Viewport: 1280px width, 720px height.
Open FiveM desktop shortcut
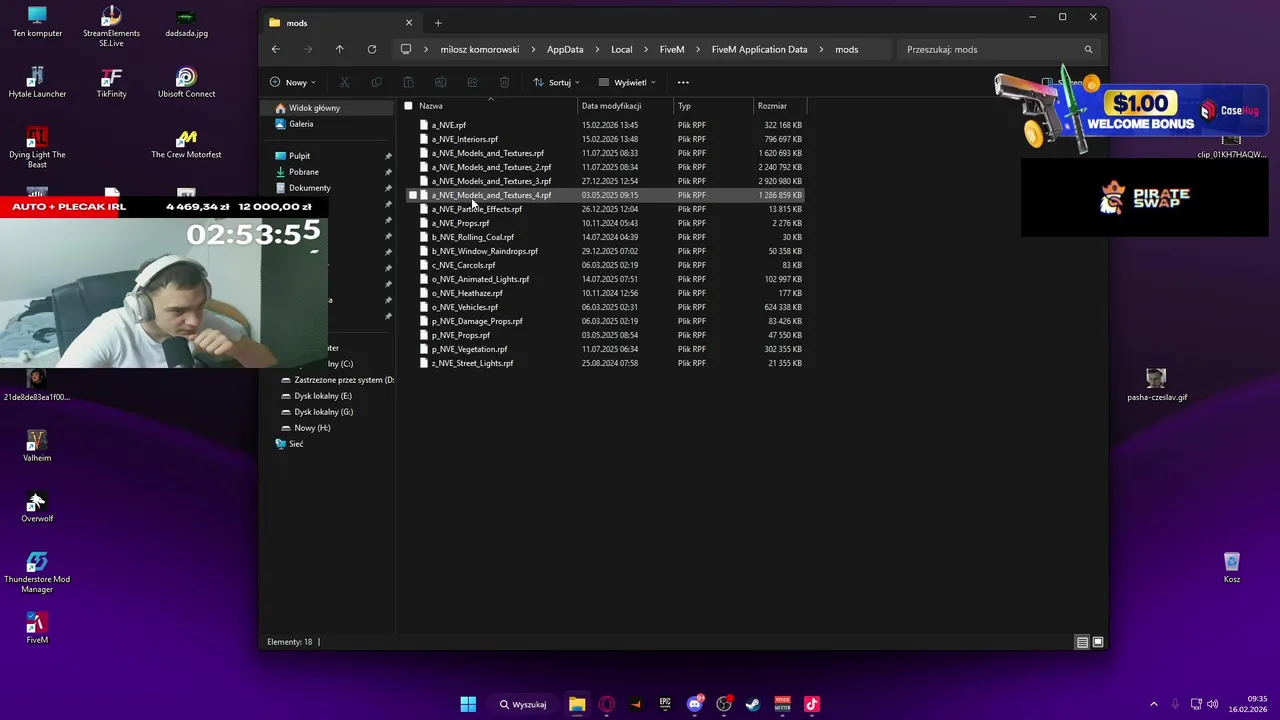click(37, 627)
